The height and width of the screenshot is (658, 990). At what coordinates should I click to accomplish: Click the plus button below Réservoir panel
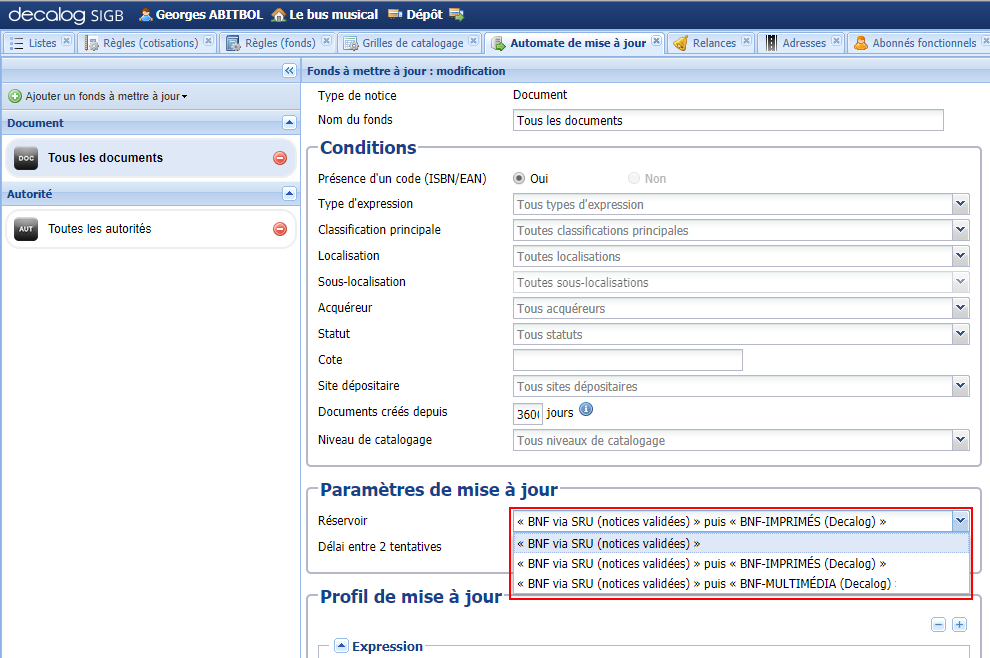pyautogui.click(x=958, y=623)
